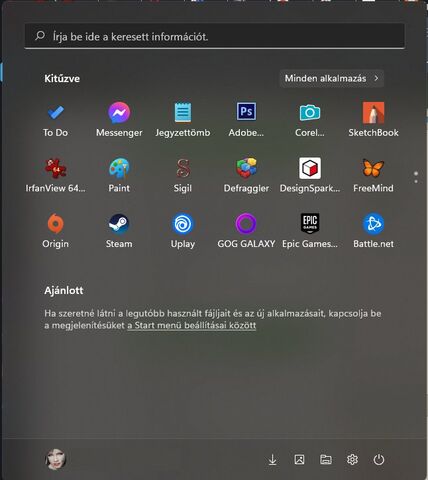Open the power options button

[379, 460]
